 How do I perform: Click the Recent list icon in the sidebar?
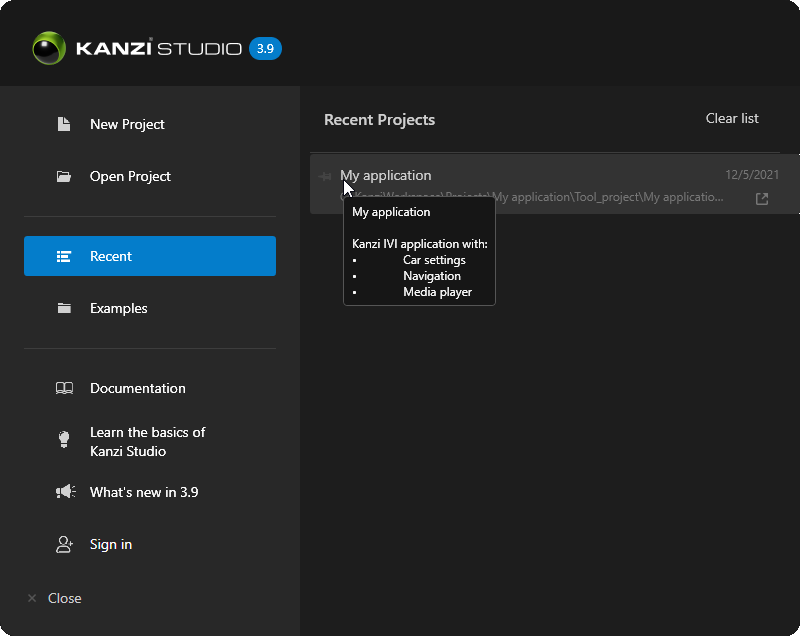tap(64, 256)
